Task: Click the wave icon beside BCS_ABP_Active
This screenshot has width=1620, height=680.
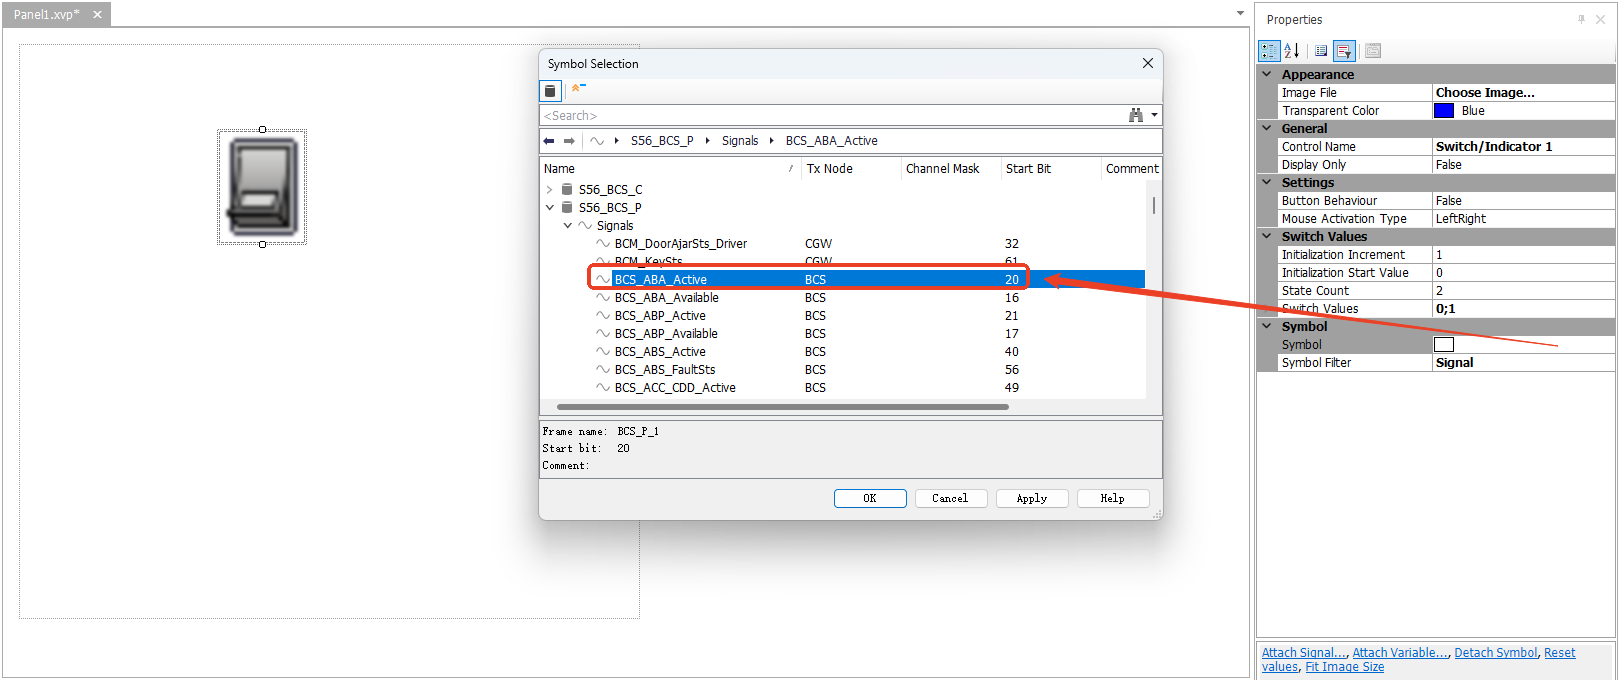Action: point(603,315)
